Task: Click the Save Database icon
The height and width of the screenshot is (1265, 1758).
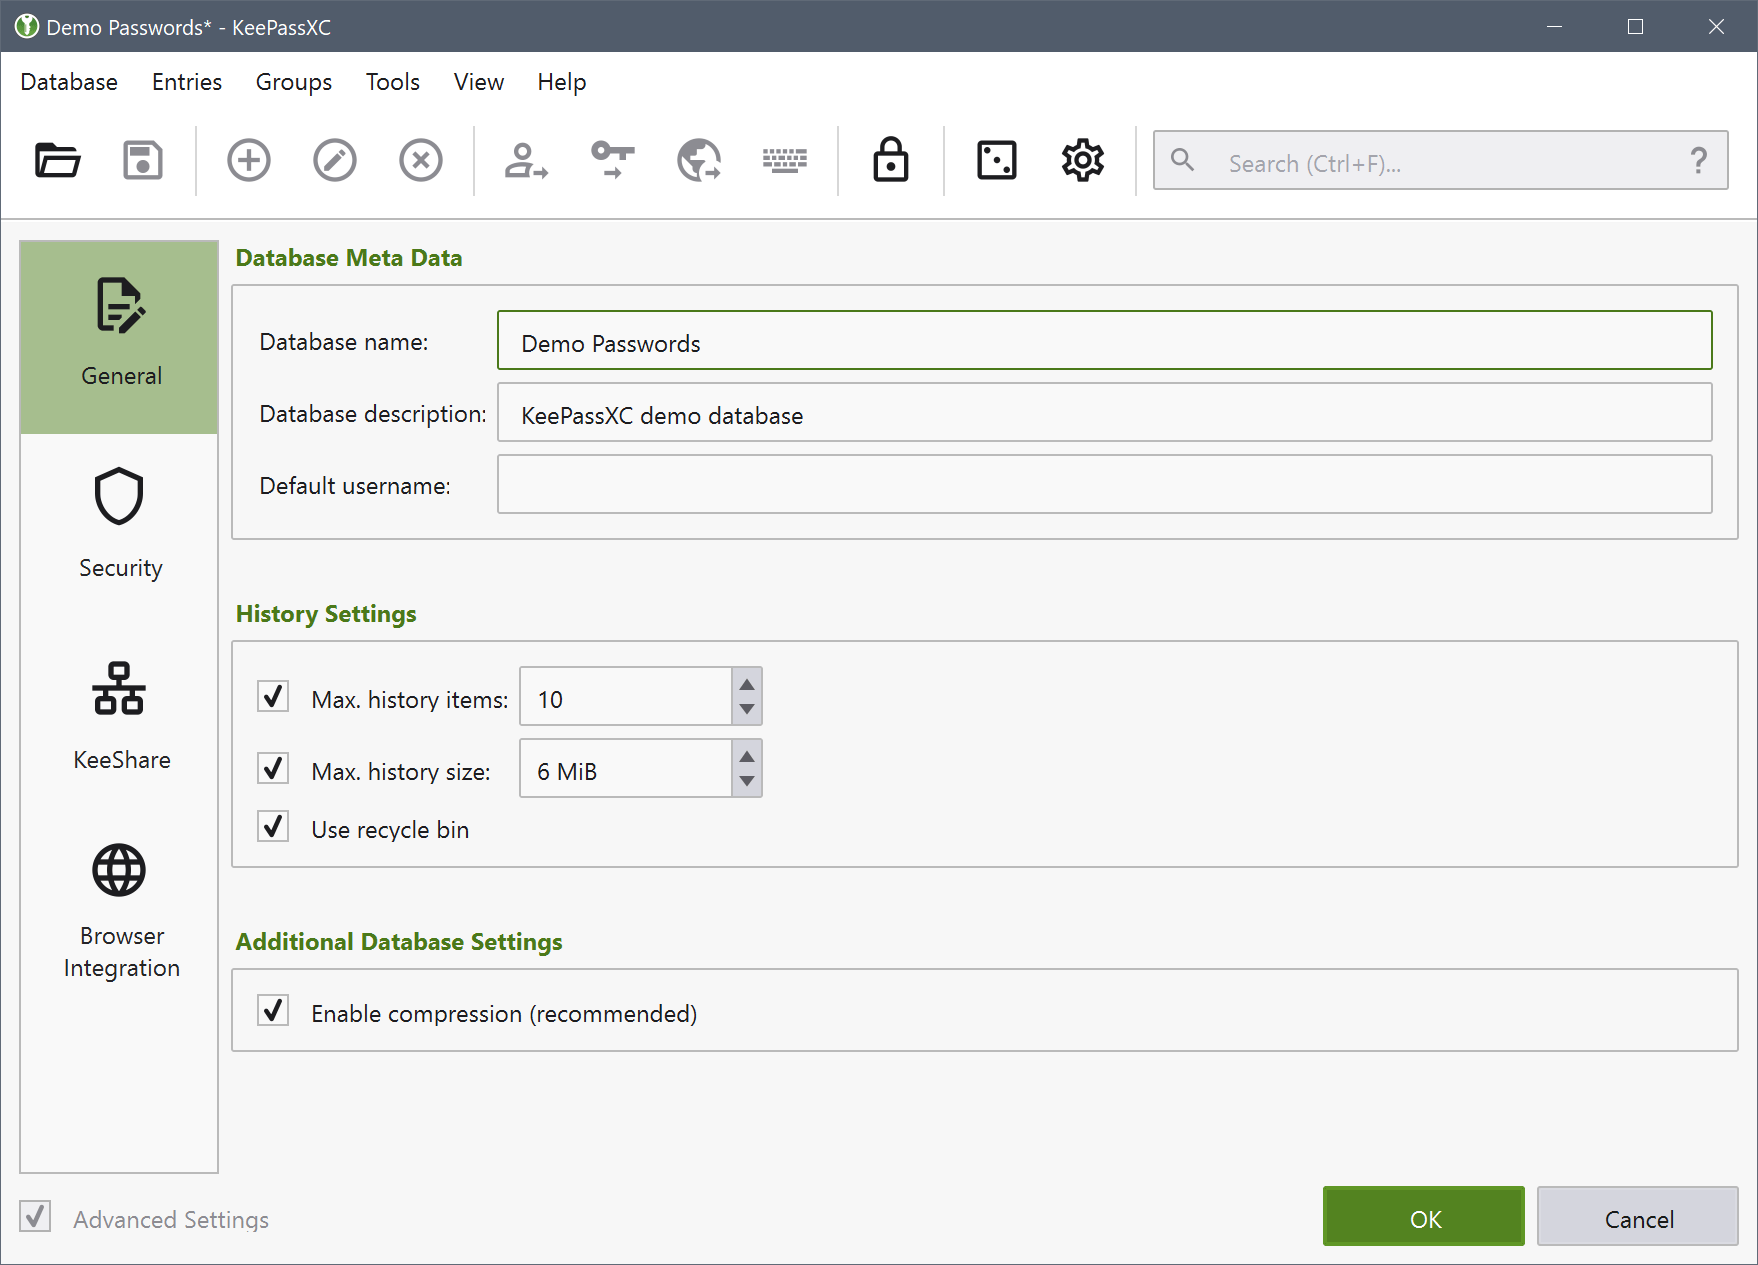Action: 143,160
